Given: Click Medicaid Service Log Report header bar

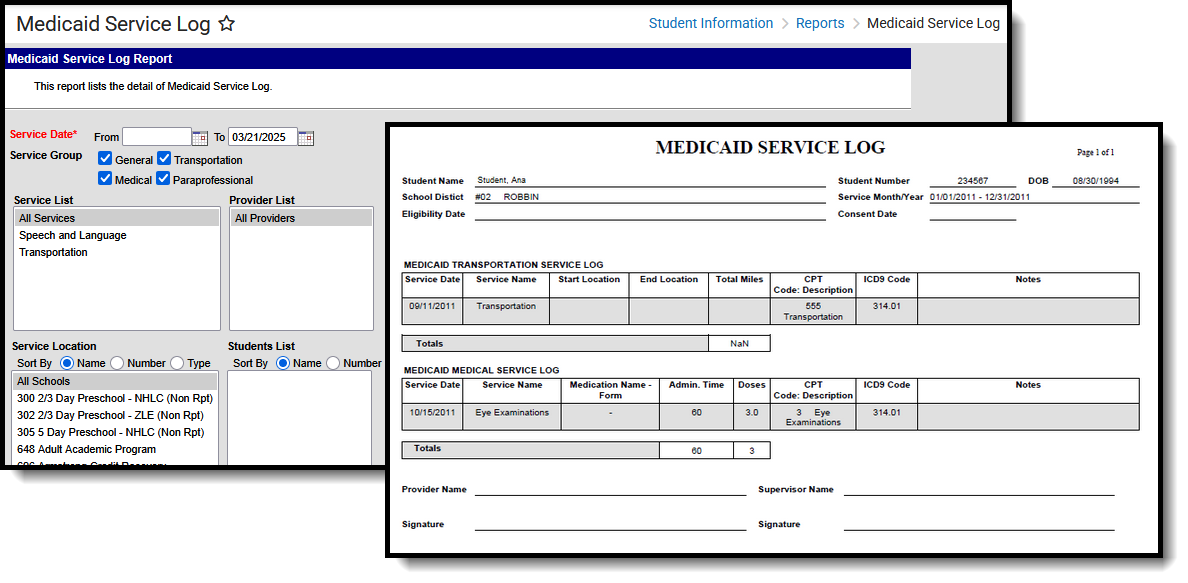Looking at the screenshot, I should (458, 58).
